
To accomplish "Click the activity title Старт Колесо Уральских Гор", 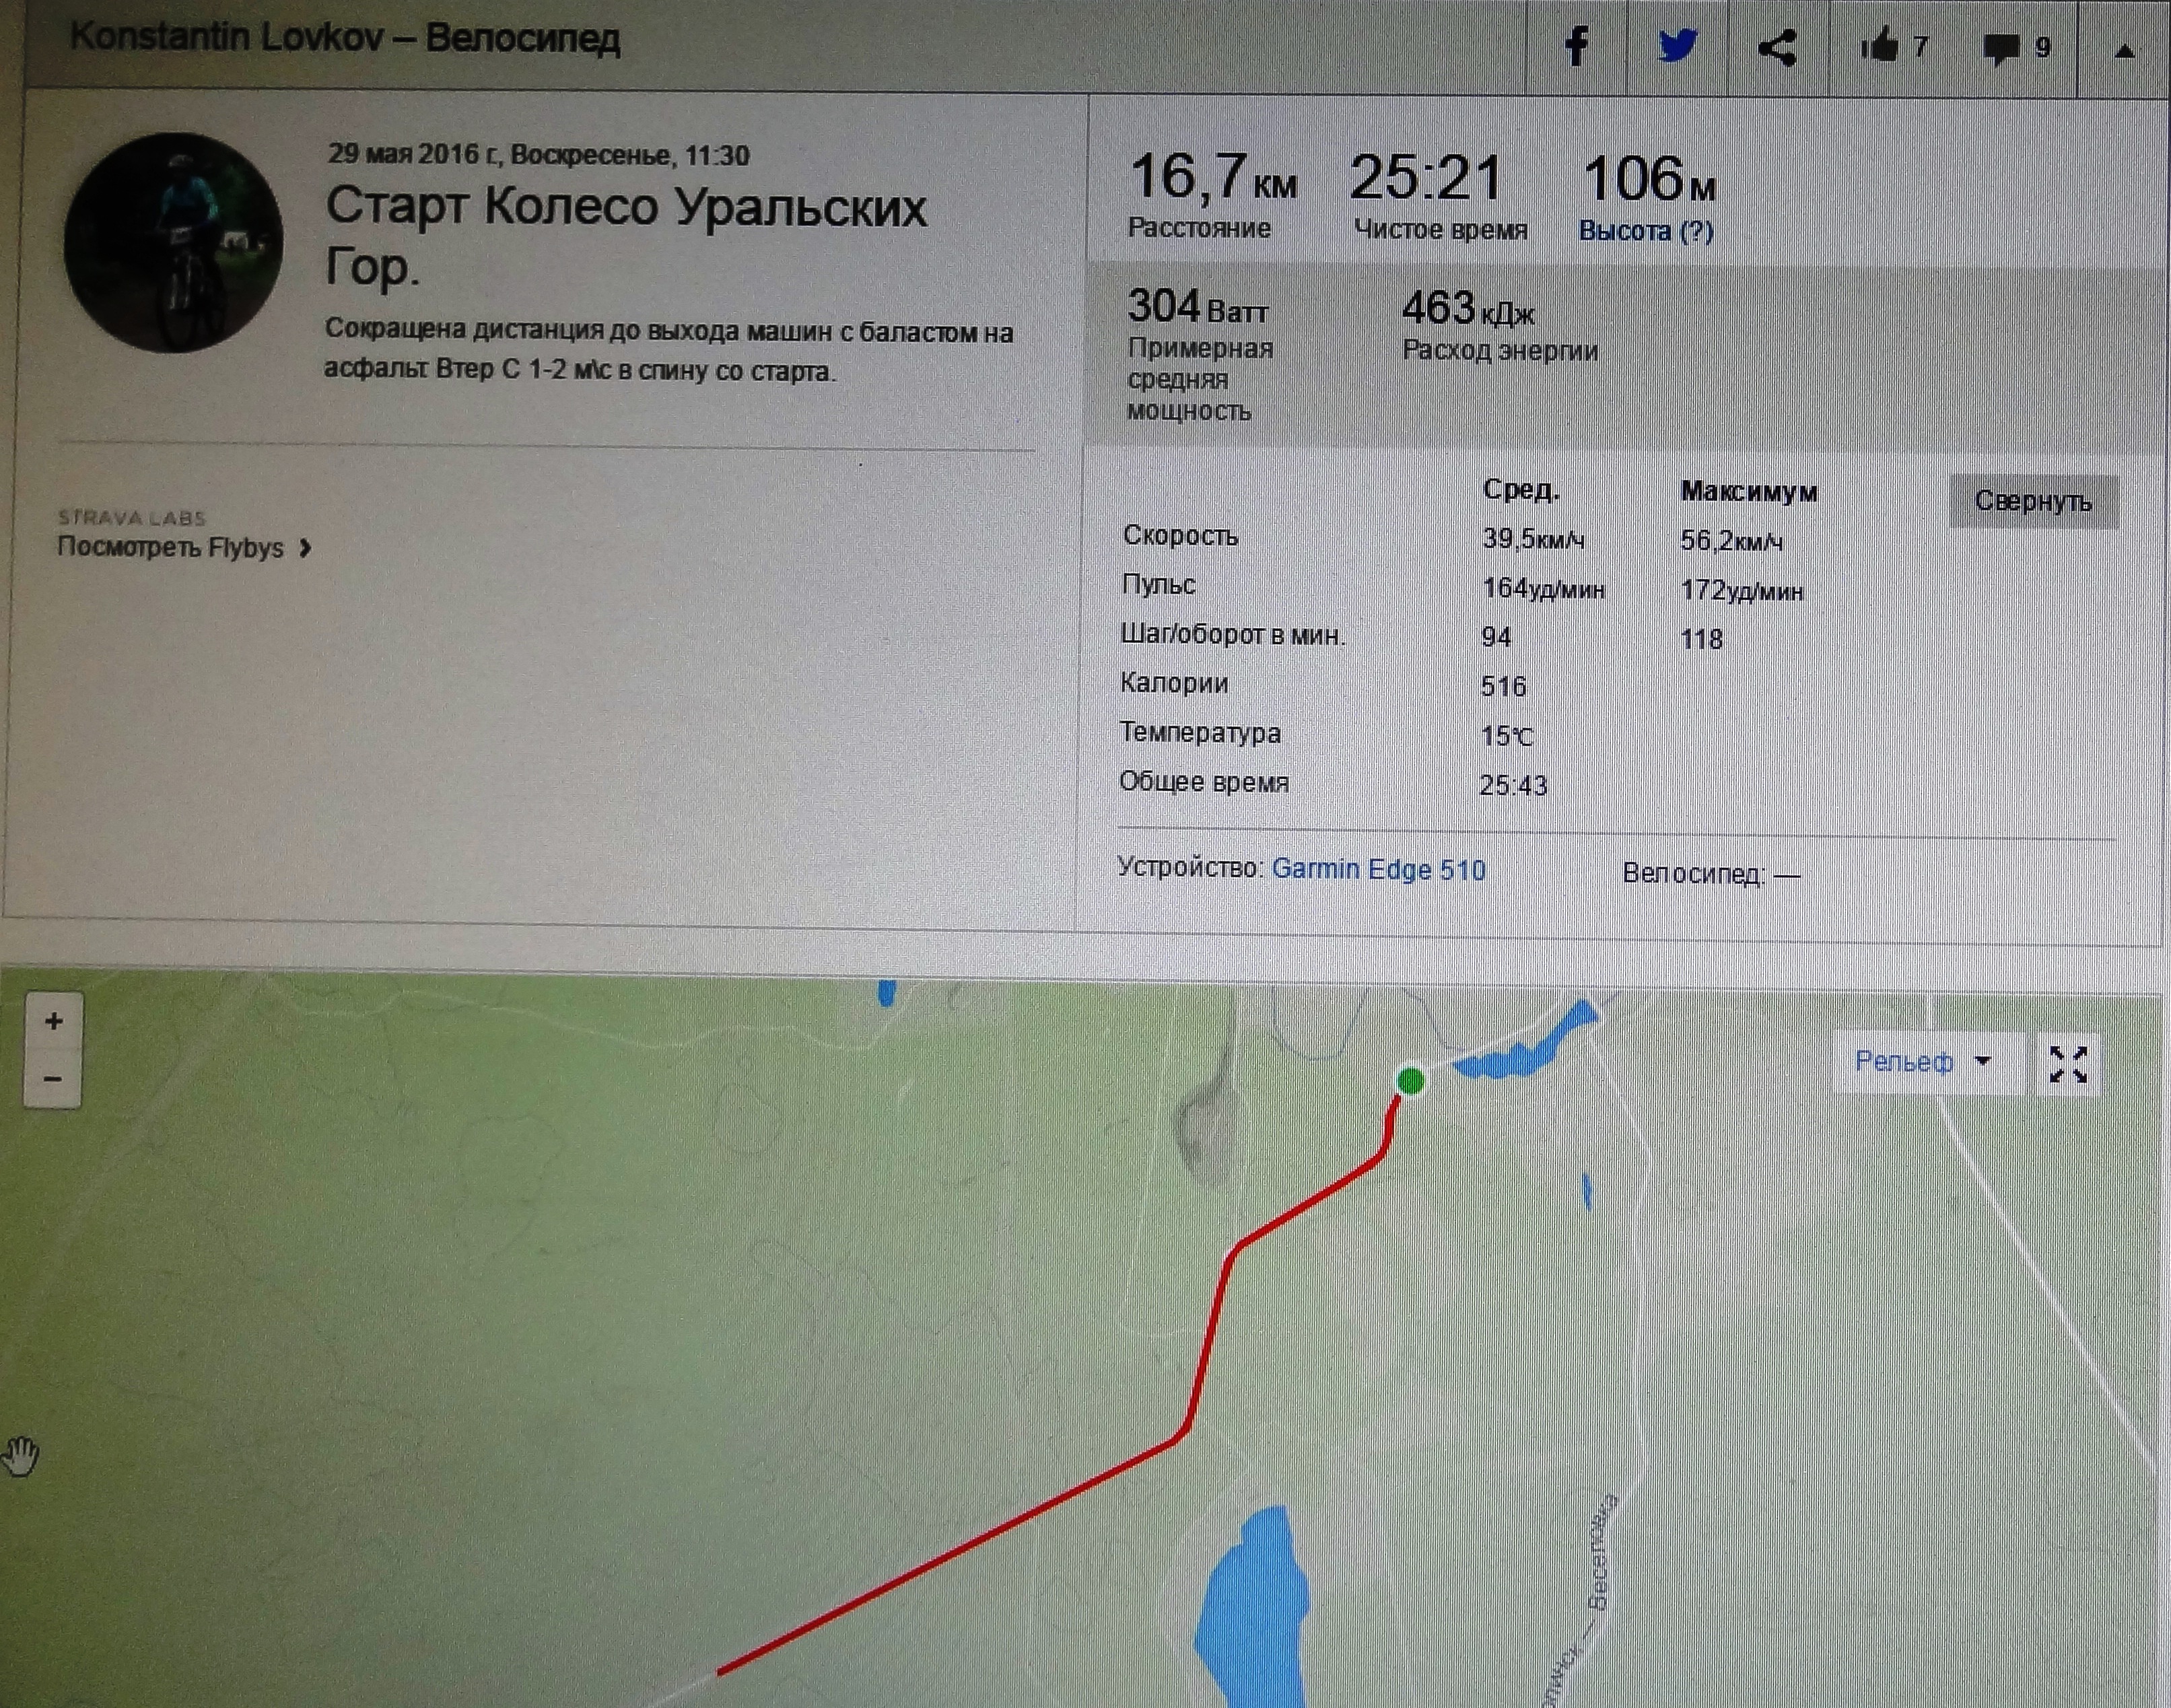I will (627, 236).
